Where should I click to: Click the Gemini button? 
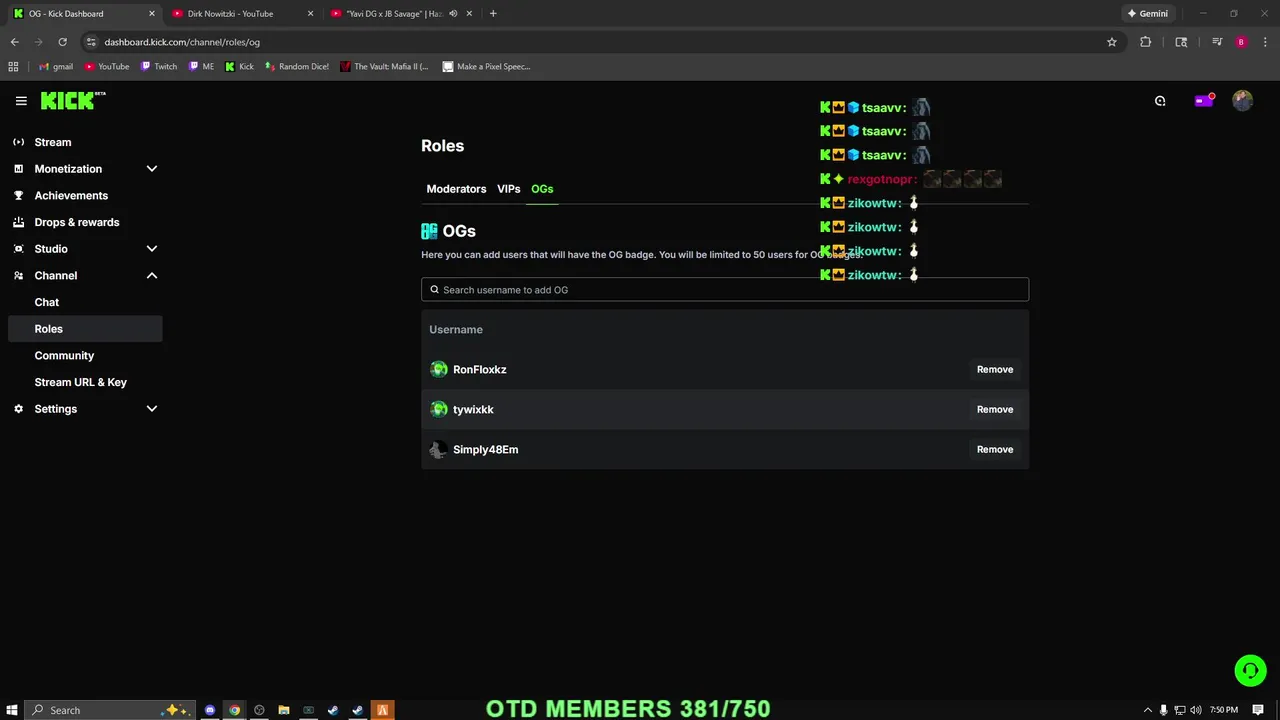point(1147,14)
